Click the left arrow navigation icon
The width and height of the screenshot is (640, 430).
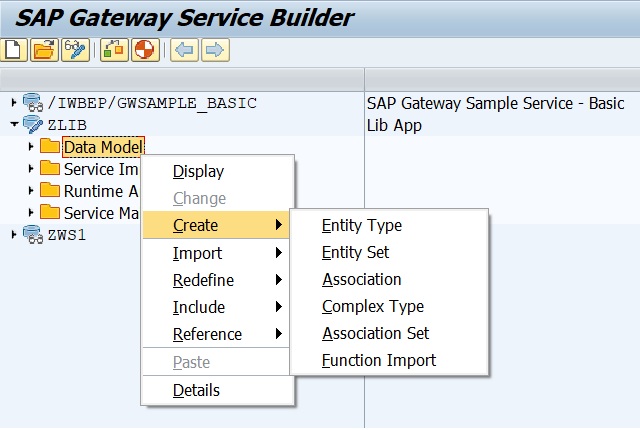pyautogui.click(x=184, y=50)
